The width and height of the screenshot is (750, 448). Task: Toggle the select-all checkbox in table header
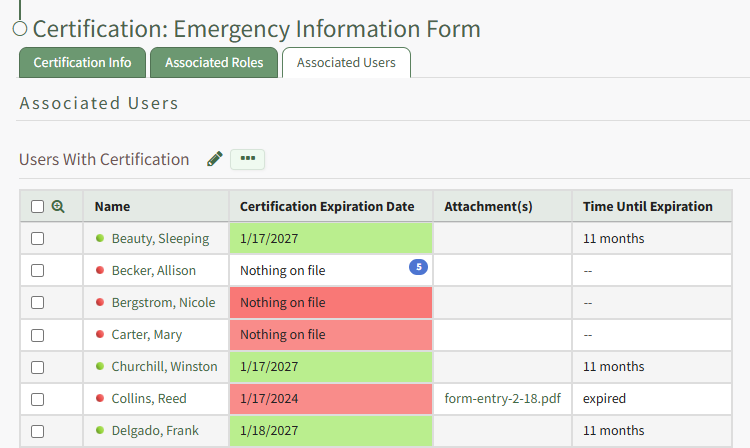coord(37,207)
